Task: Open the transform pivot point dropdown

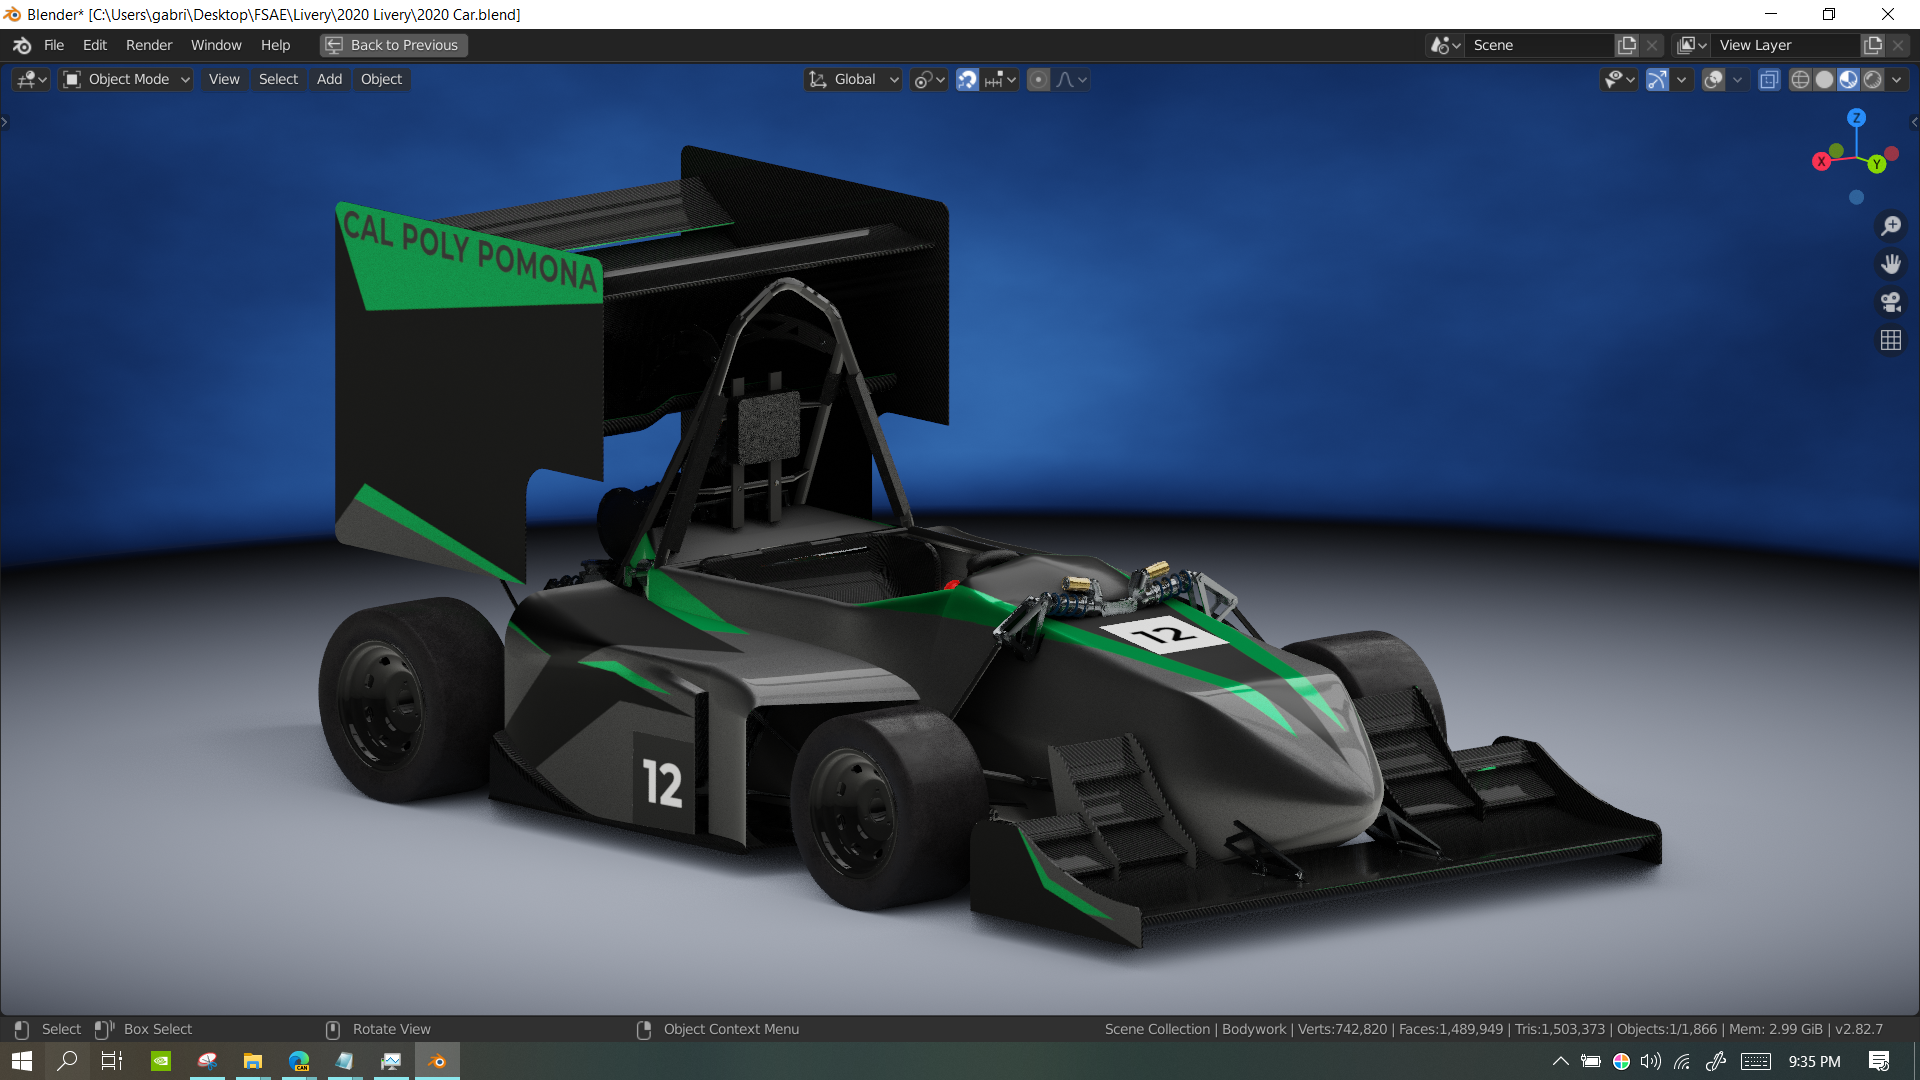Action: point(929,79)
